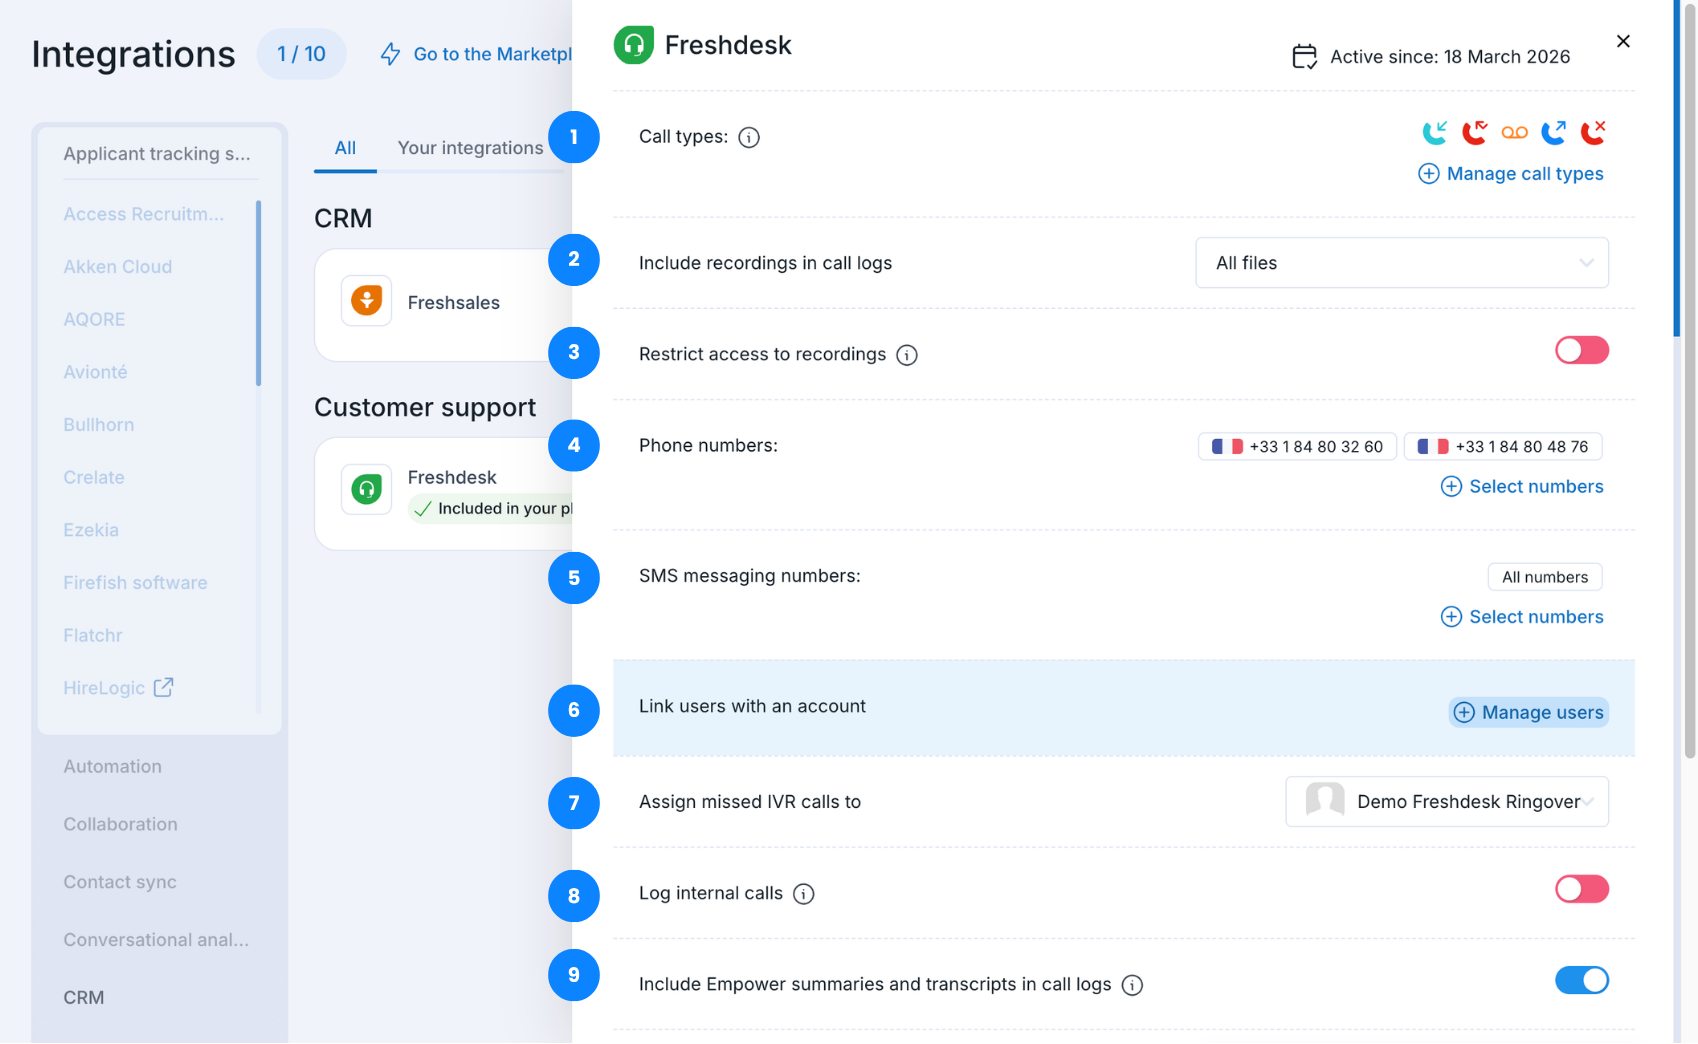Image resolution: width=1698 pixels, height=1044 pixels.
Task: Click info icon beside Restrict access to recordings
Action: pyautogui.click(x=907, y=355)
